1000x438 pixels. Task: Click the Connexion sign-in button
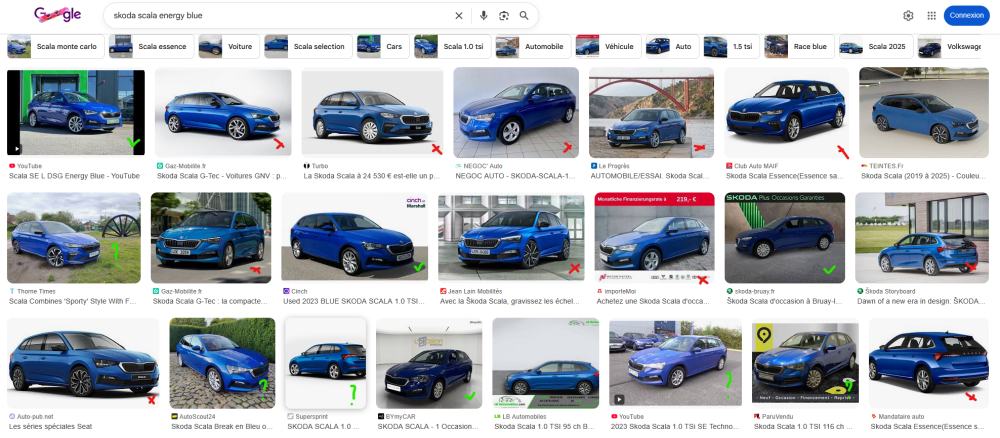(966, 15)
